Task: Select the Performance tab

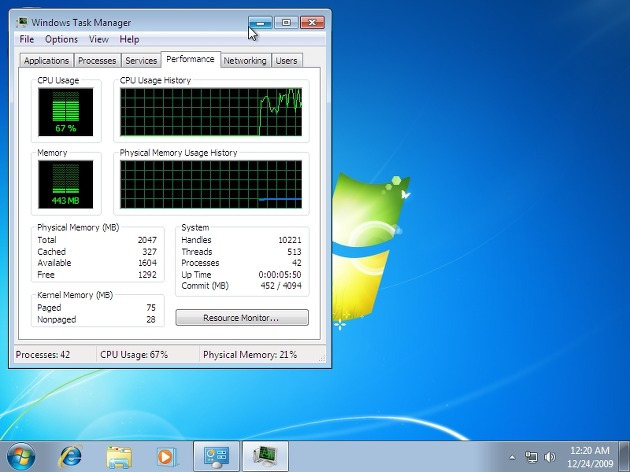Action: 190,59
